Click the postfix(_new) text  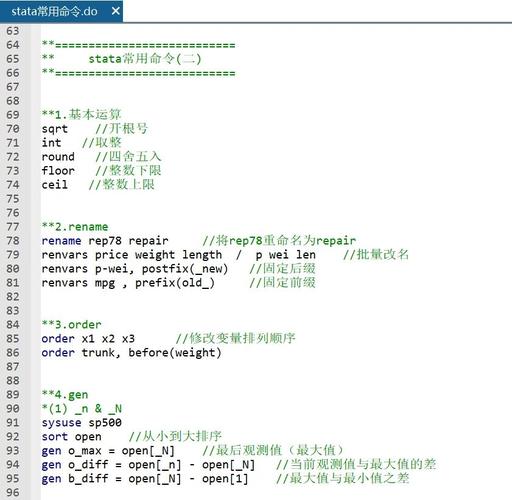coord(185,269)
